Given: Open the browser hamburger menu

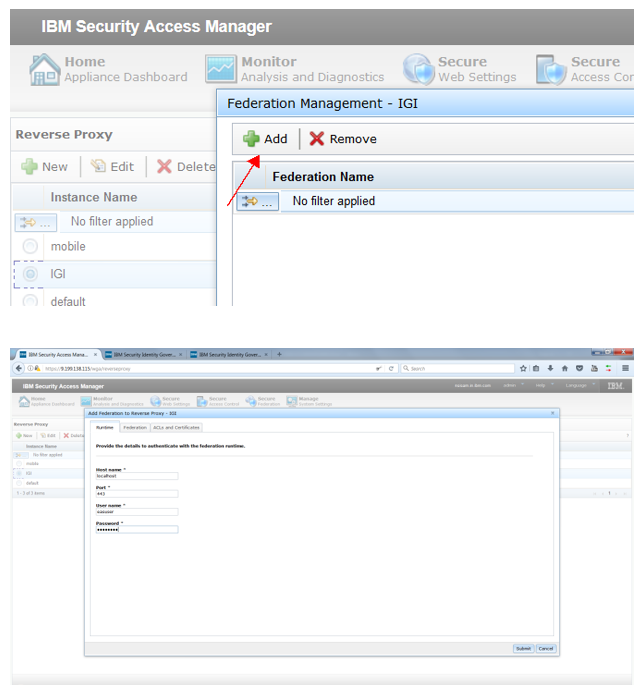Looking at the screenshot, I should click(x=625, y=369).
